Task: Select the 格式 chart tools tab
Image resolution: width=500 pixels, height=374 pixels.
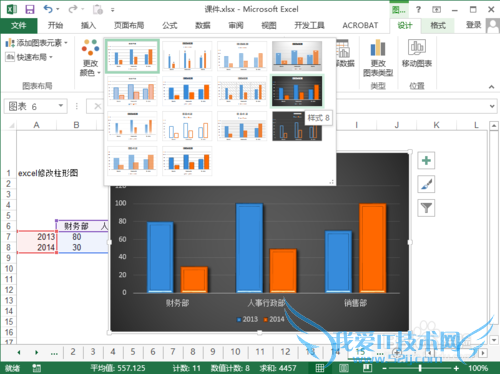Action: pos(438,25)
